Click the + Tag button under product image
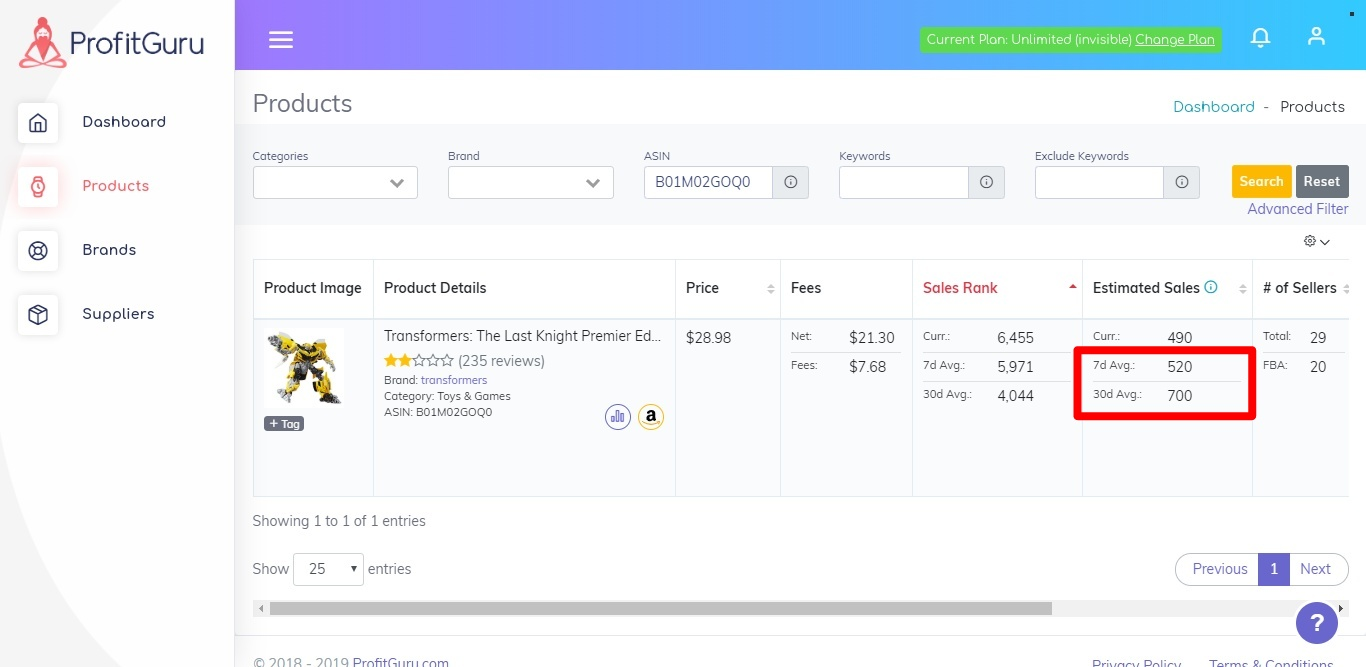The width and height of the screenshot is (1366, 667). (284, 424)
